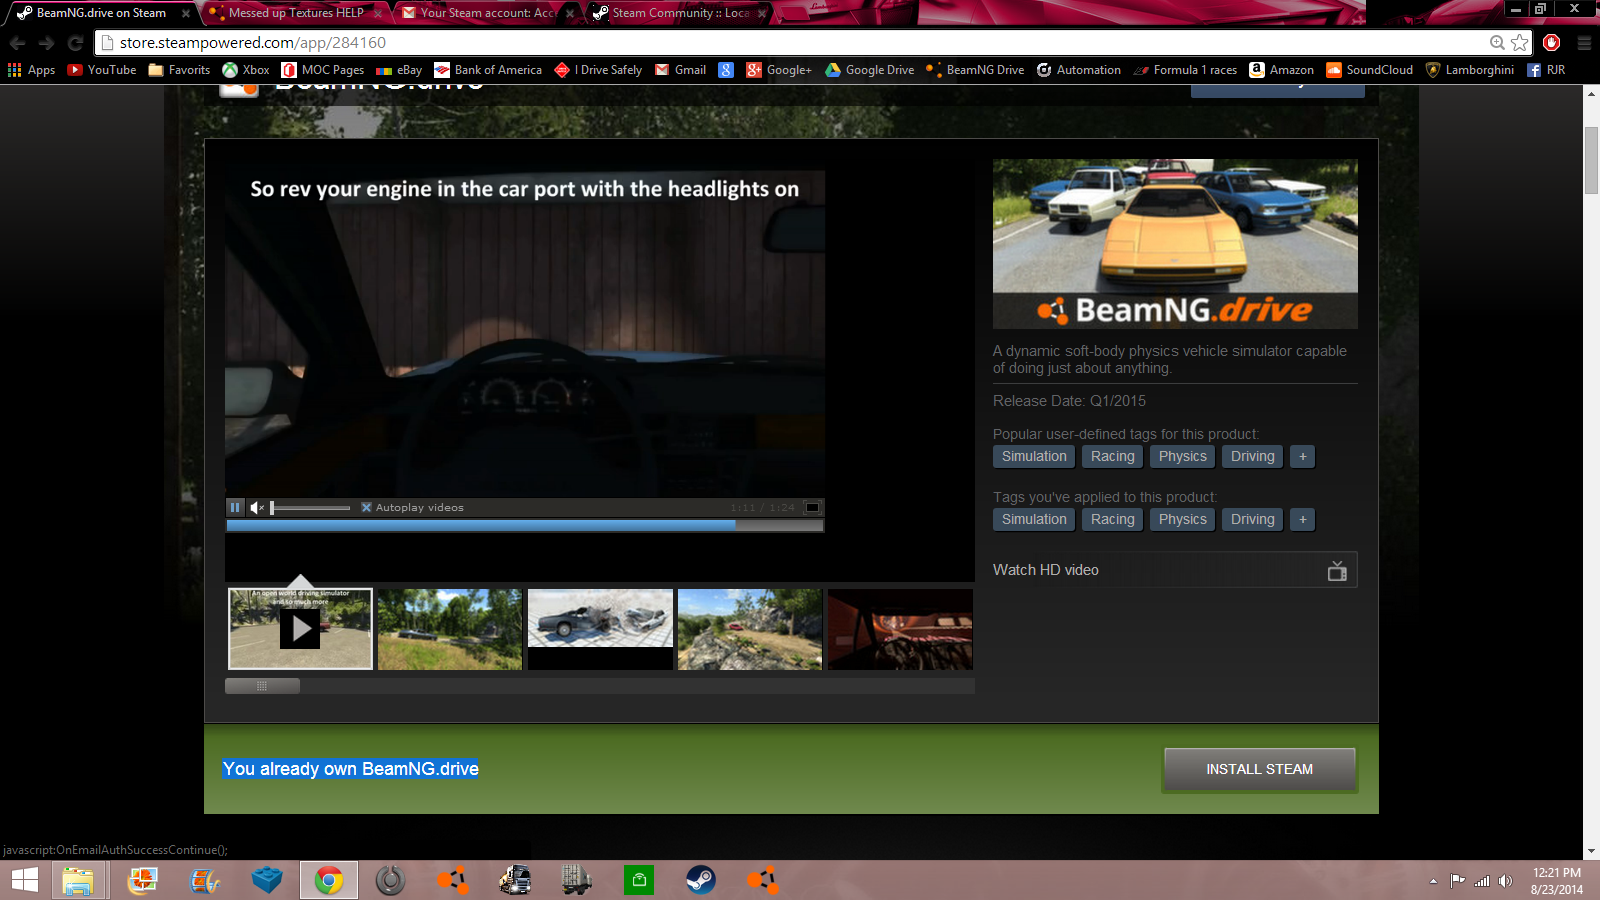Open the Favorits bookmarks folder
Screen dimensions: 1600x900
click(179, 70)
